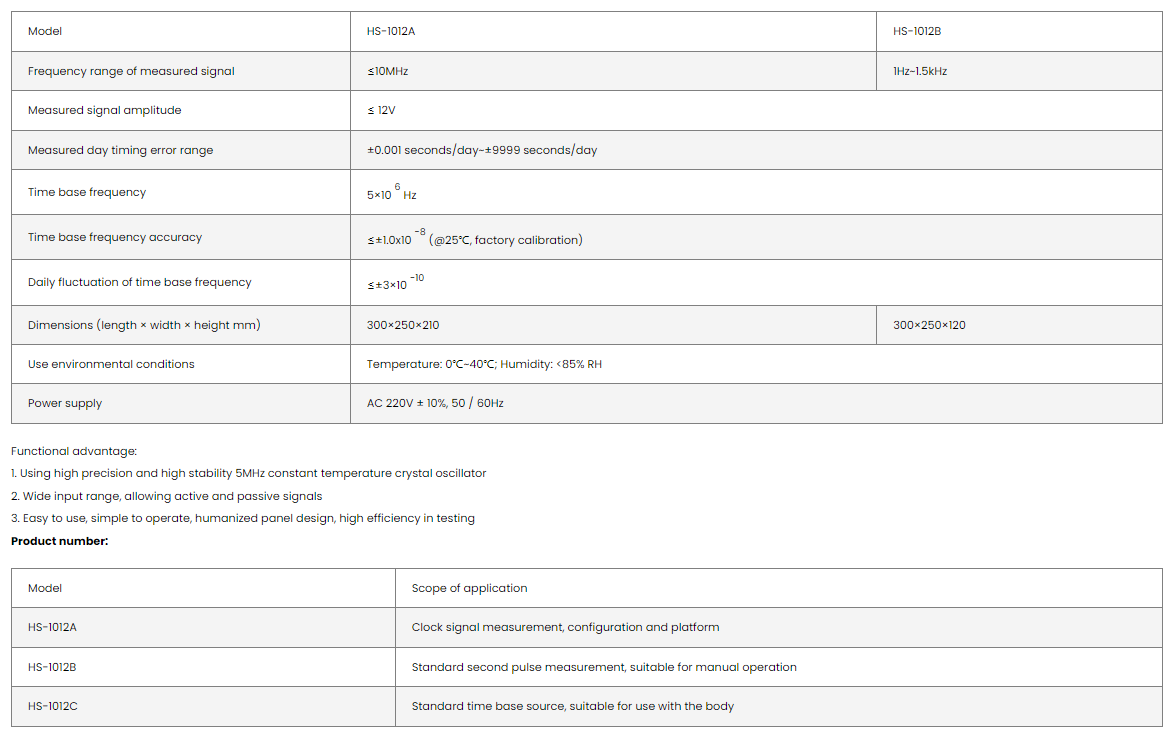
Task: Click the 'Scope of application' column header
Action: click(469, 588)
